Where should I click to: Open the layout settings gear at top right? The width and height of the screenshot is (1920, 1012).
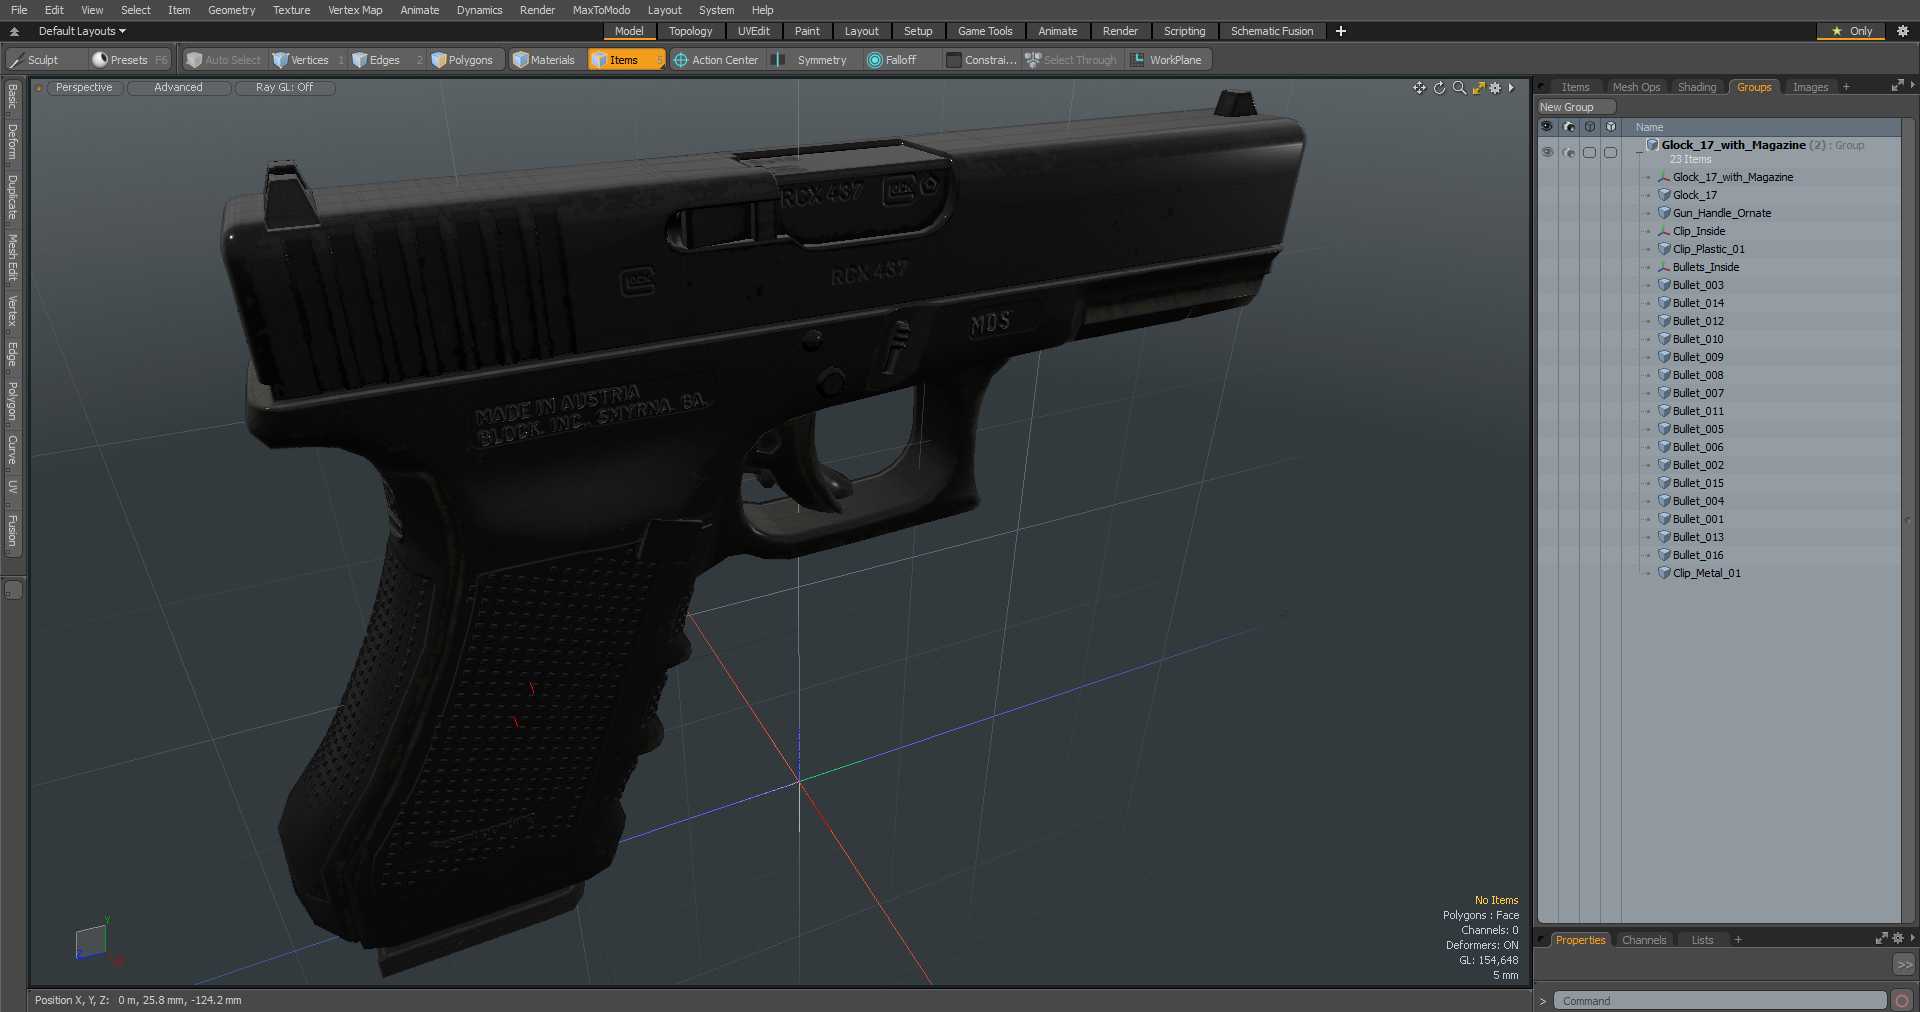(x=1903, y=31)
